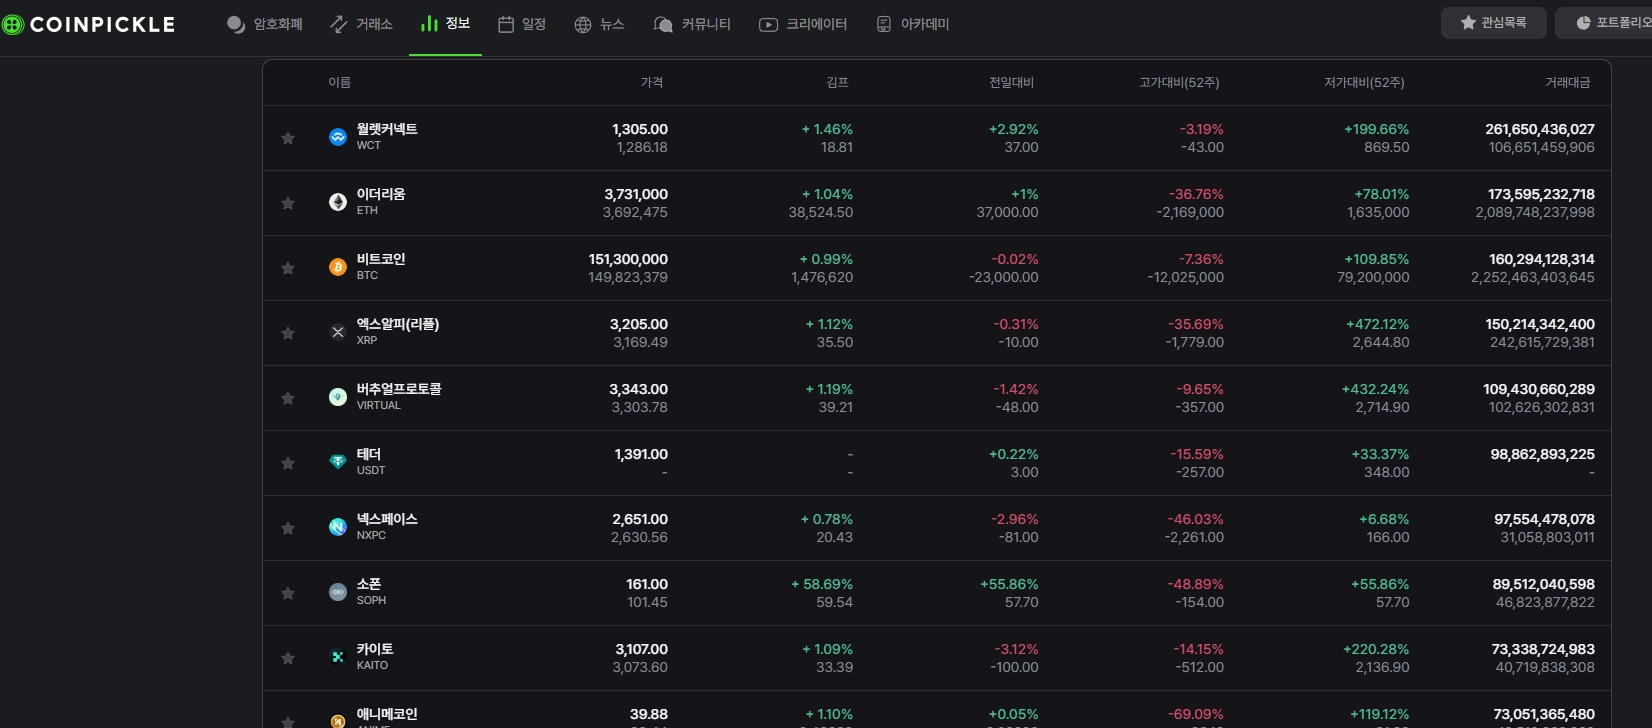Open the 크리에이터 menu
This screenshot has height=728, width=1652.
(x=803, y=24)
